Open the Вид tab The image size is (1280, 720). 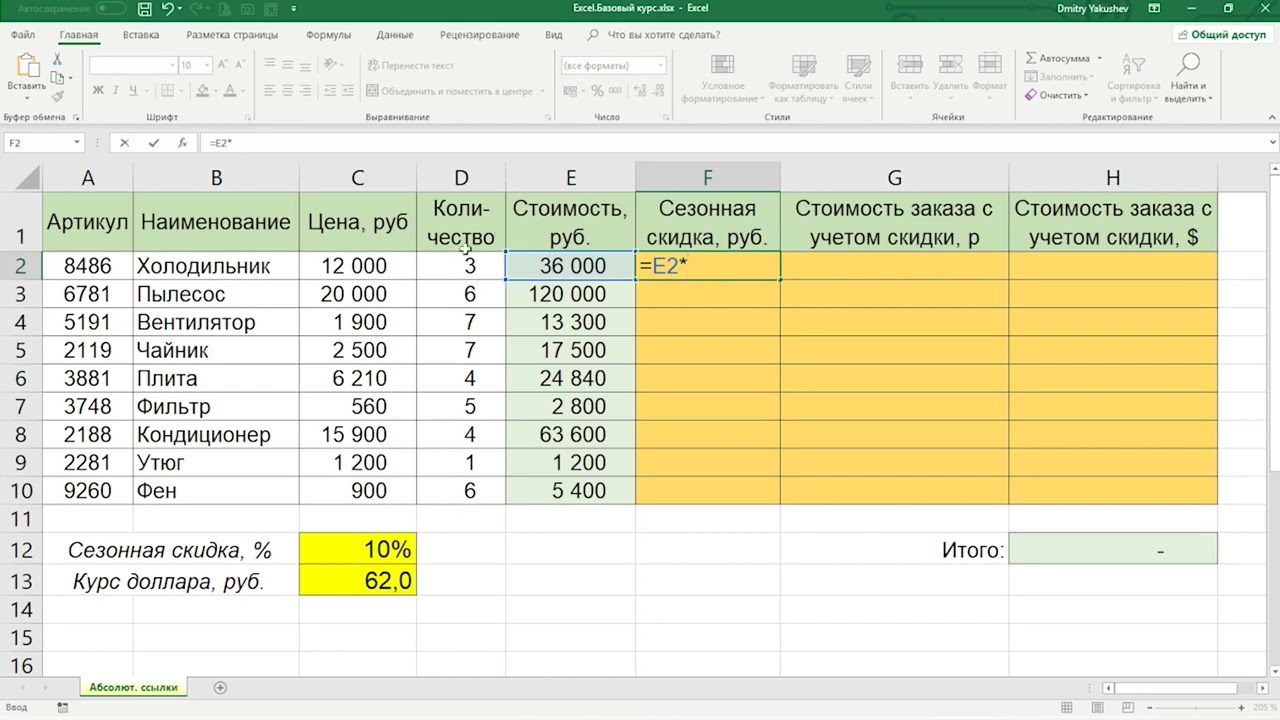point(554,35)
